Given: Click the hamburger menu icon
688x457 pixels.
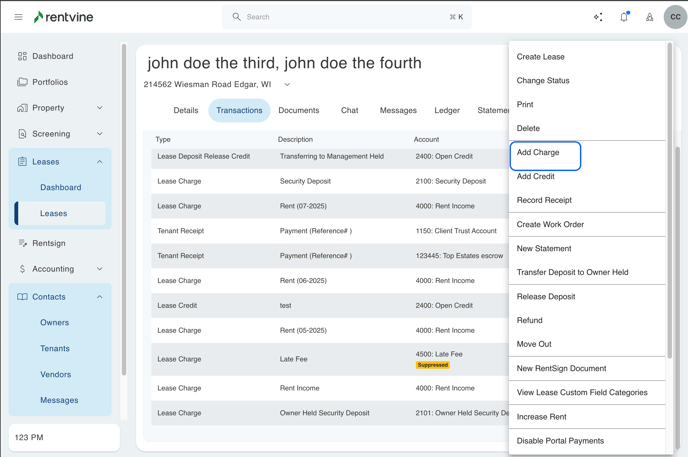Looking at the screenshot, I should click(x=18, y=17).
